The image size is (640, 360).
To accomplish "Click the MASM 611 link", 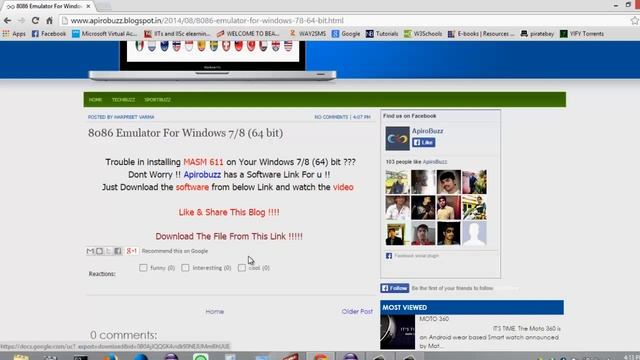I will (x=203, y=162).
